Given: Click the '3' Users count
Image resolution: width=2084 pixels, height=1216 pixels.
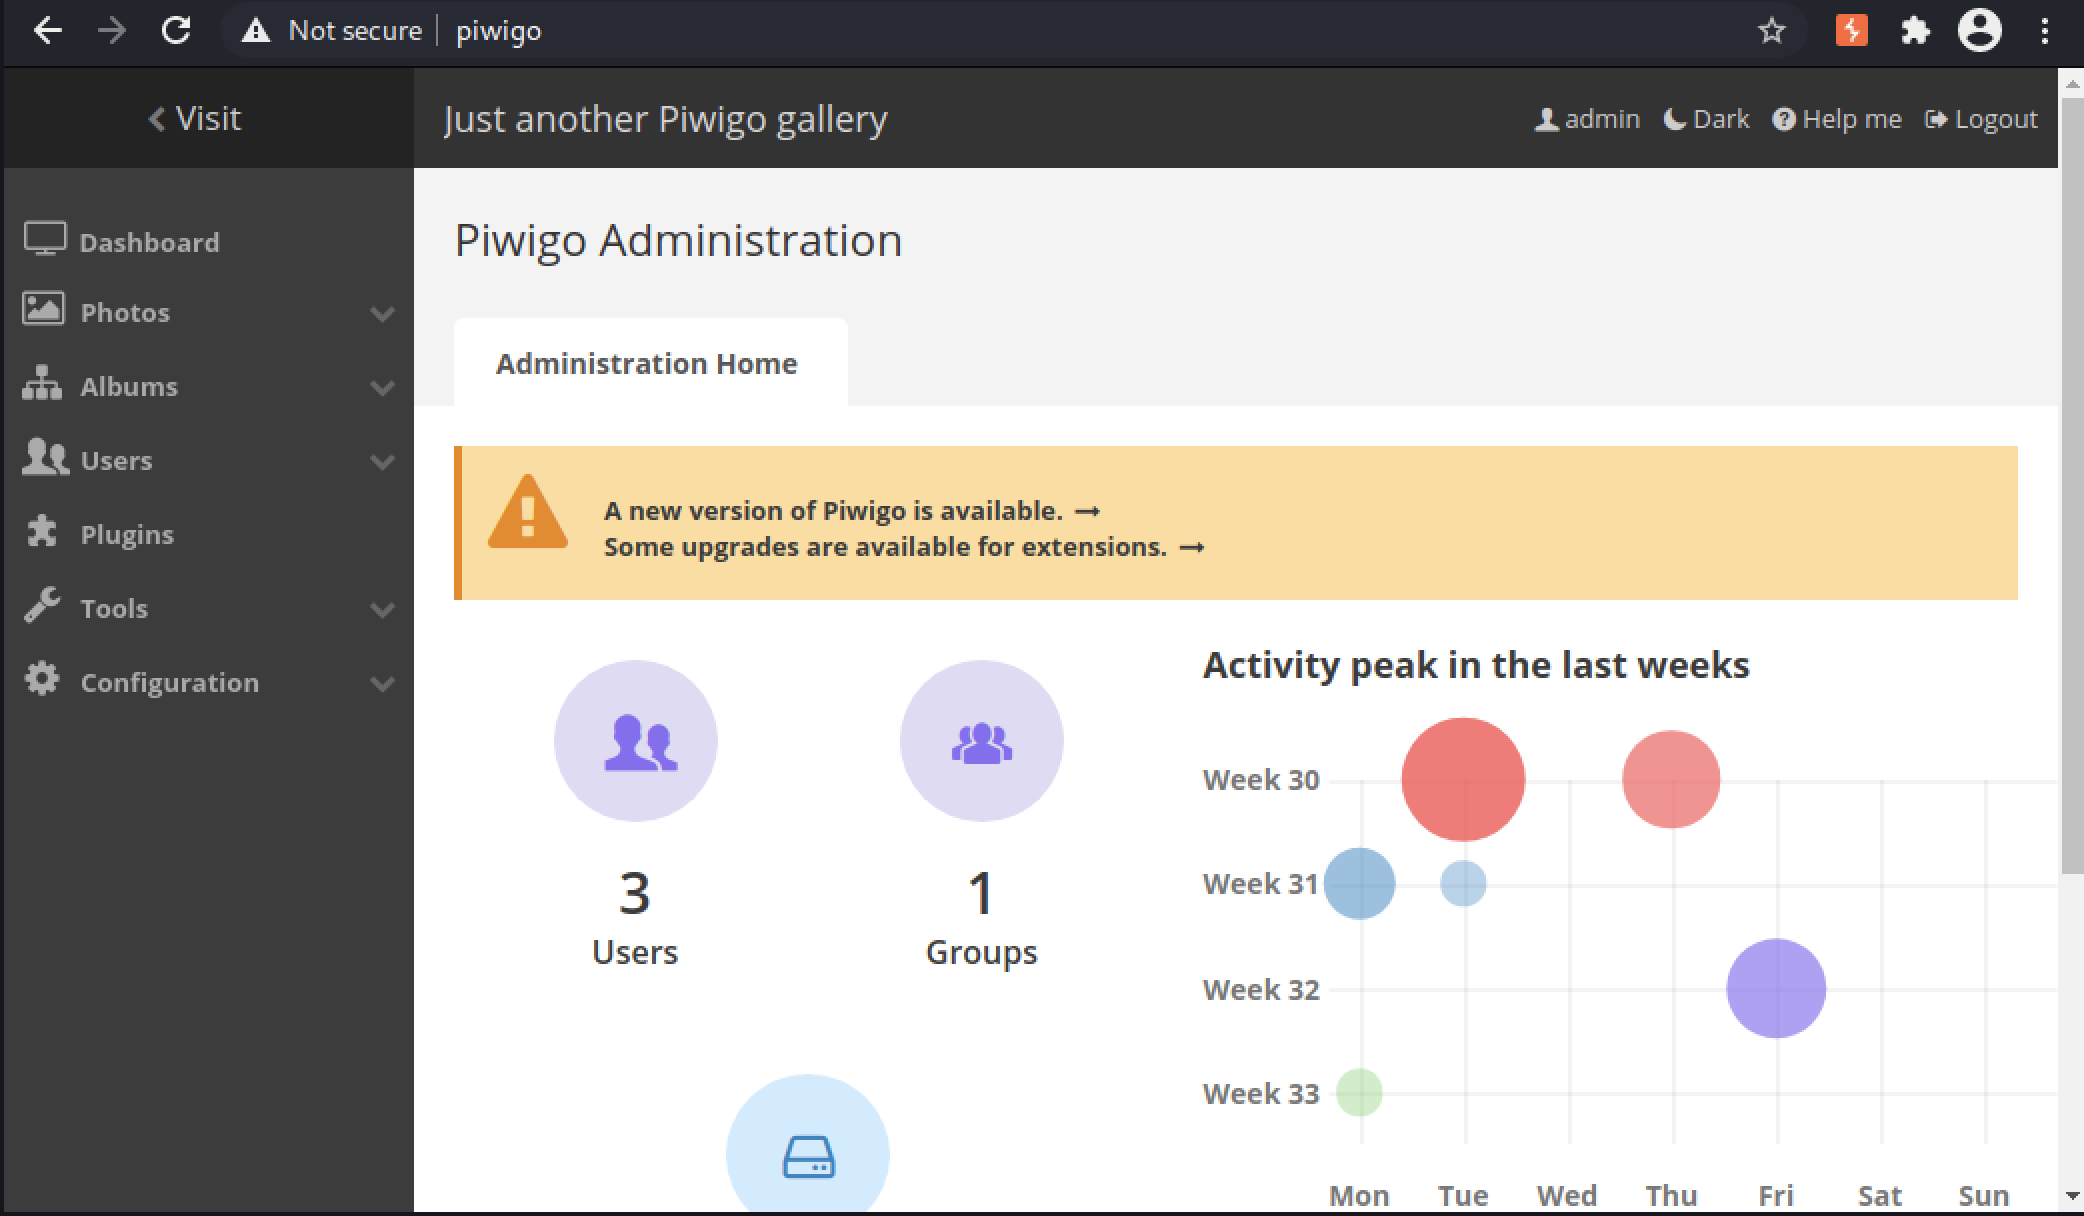Looking at the screenshot, I should (x=635, y=892).
